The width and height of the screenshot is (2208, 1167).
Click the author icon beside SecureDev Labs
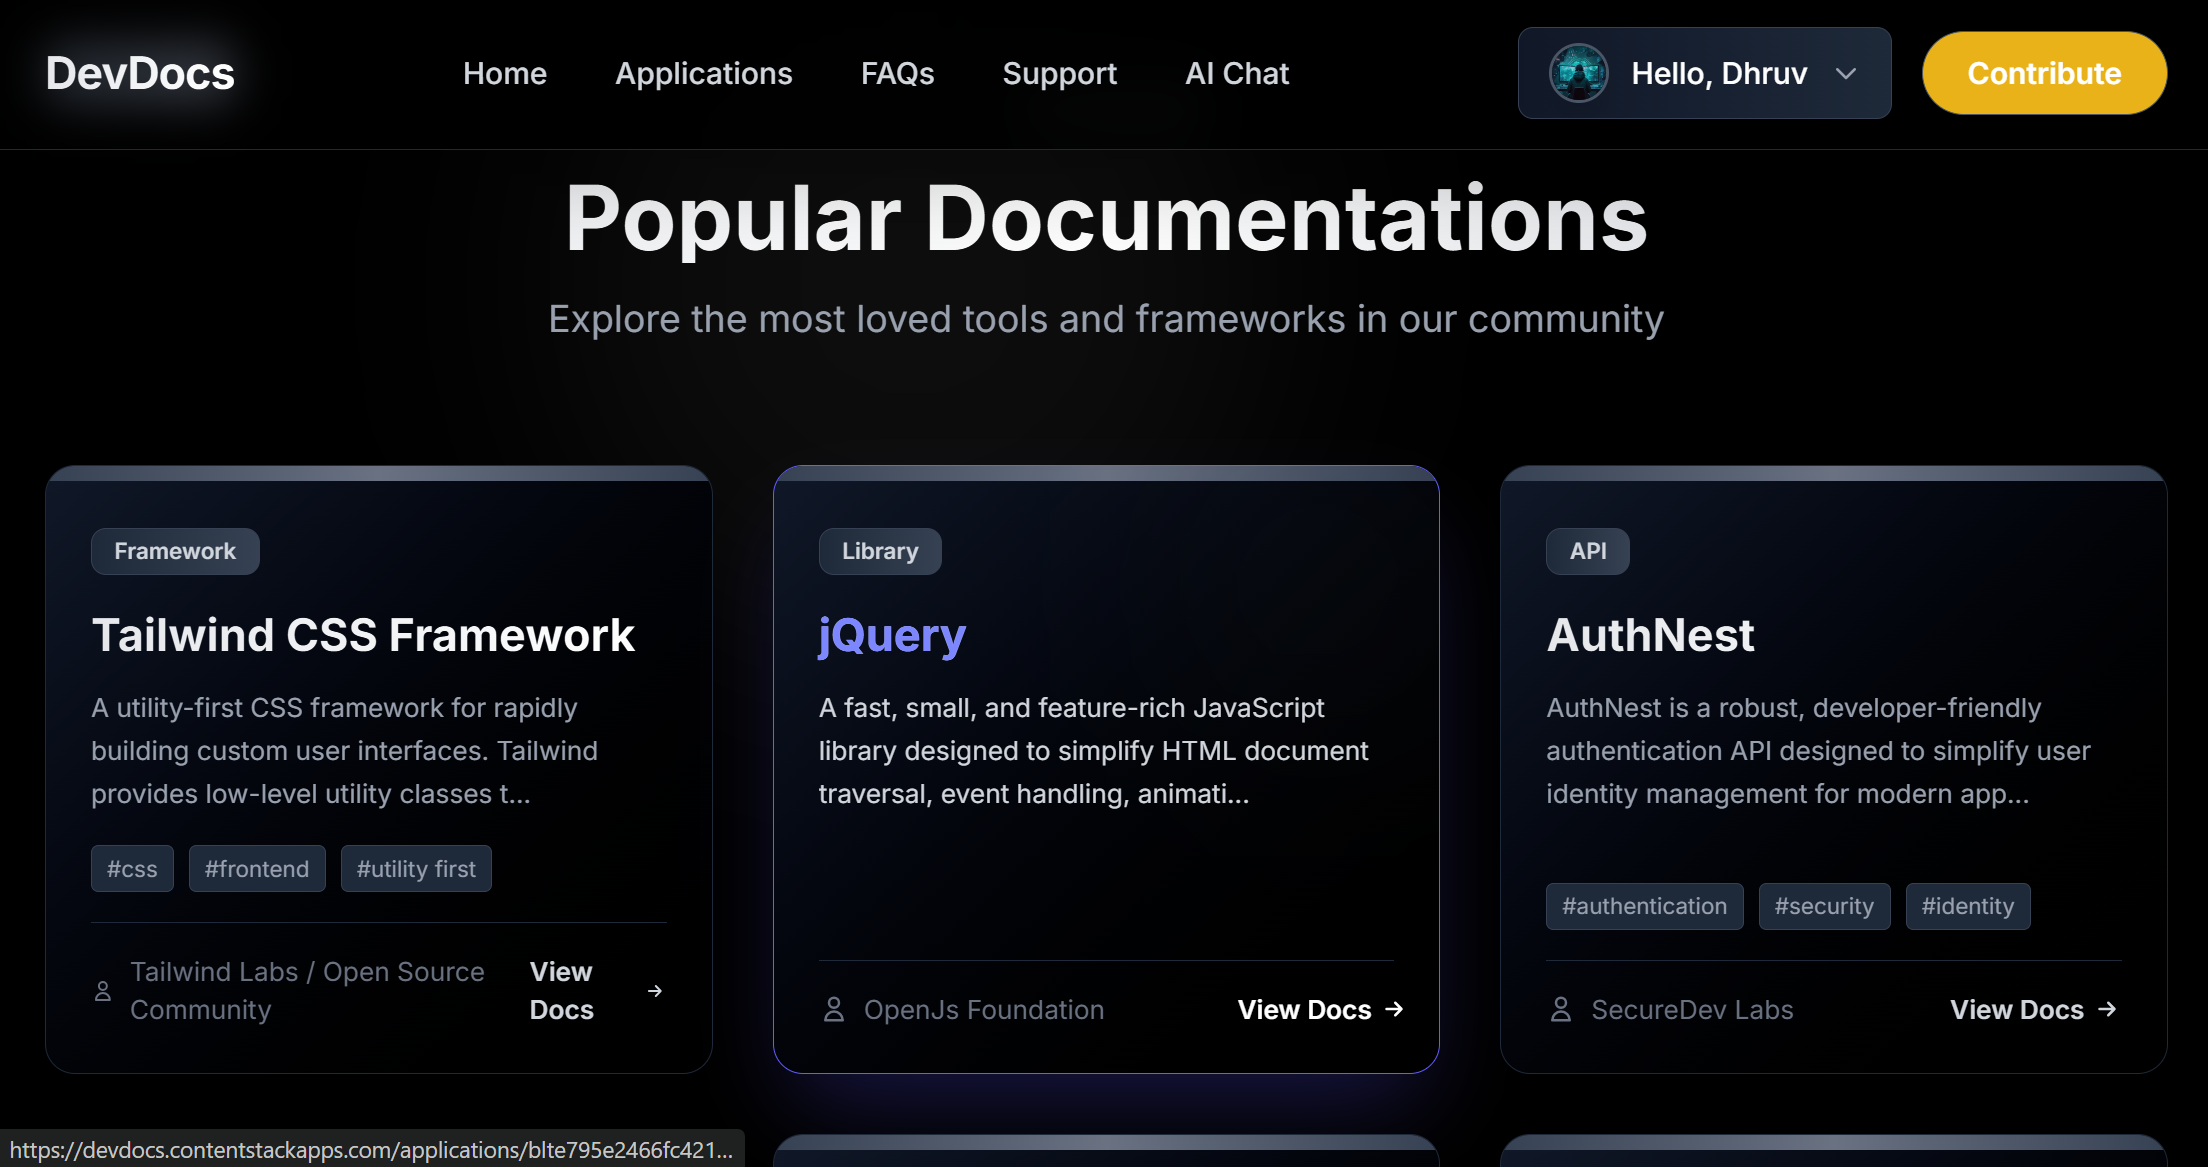(x=1560, y=1010)
